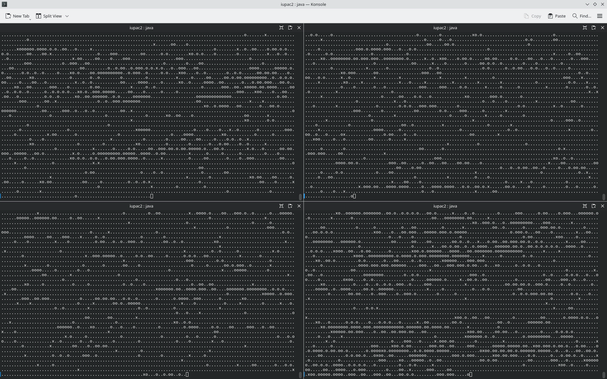Detach the bottom-right terminal pane
The image size is (607, 379).
[593, 206]
